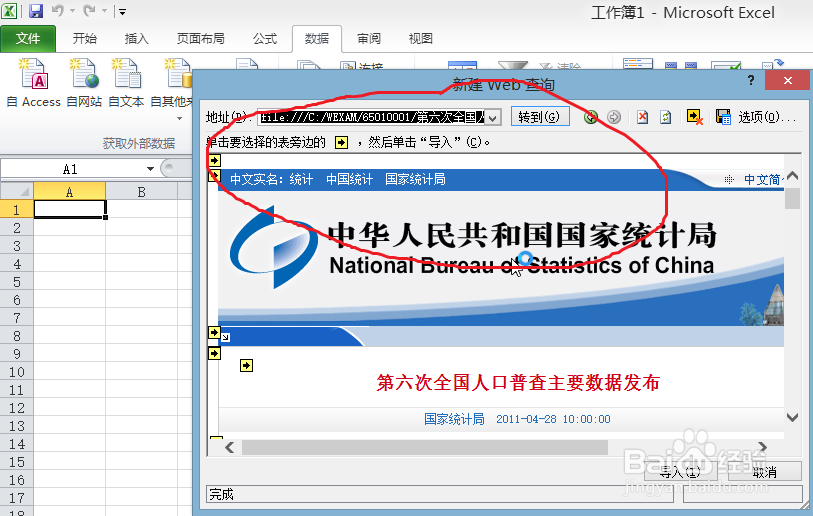Open the Customize Quick Access Toolbar dropdown
This screenshot has height=516, width=813.
(122, 11)
